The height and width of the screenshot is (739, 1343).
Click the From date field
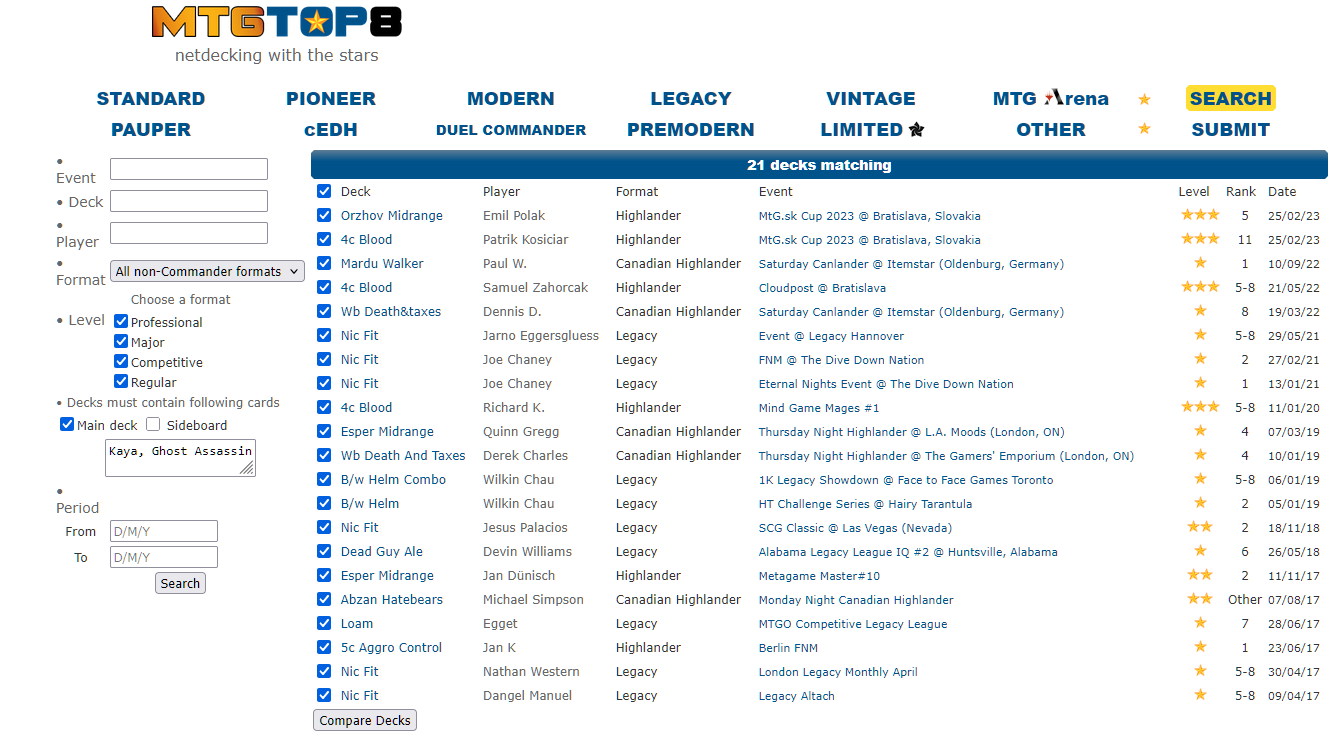164,531
